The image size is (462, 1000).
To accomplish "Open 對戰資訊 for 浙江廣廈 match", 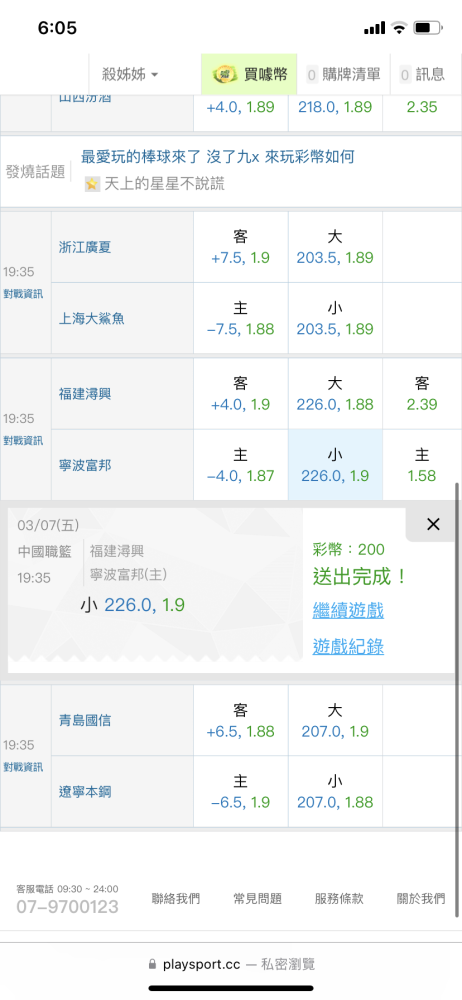I will [x=23, y=294].
